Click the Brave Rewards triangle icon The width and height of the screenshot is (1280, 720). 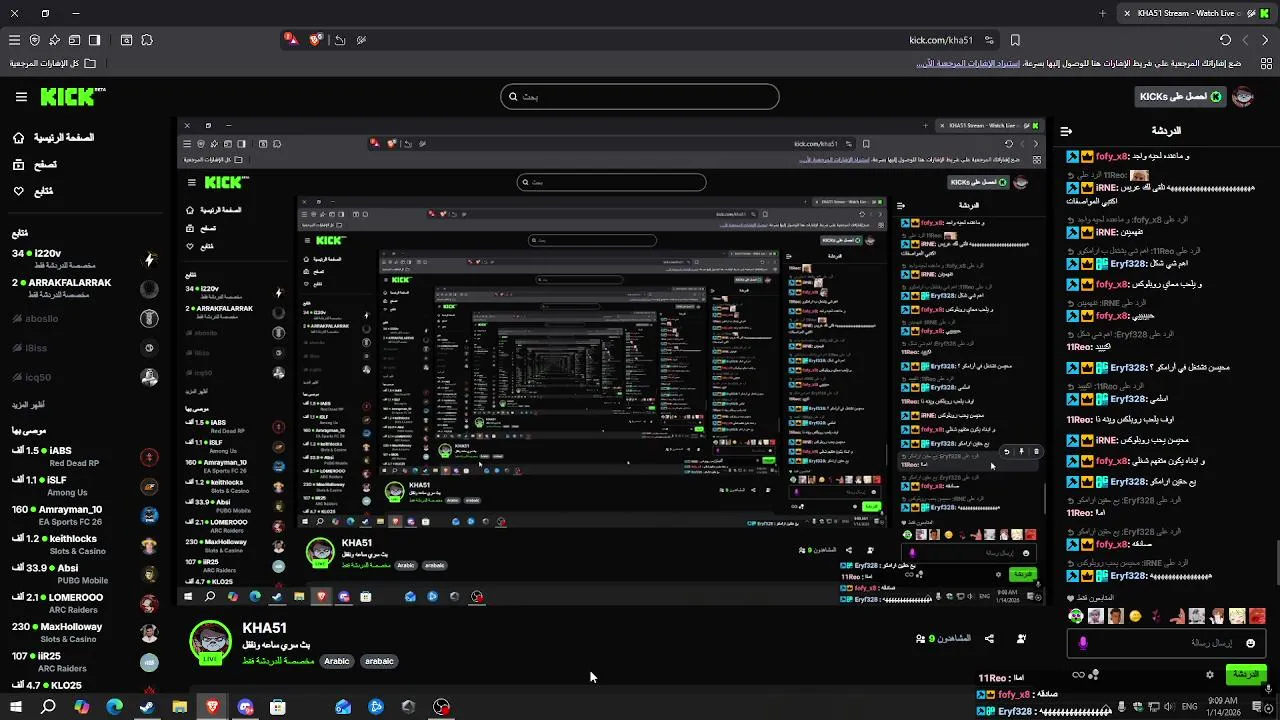pyautogui.click(x=291, y=39)
